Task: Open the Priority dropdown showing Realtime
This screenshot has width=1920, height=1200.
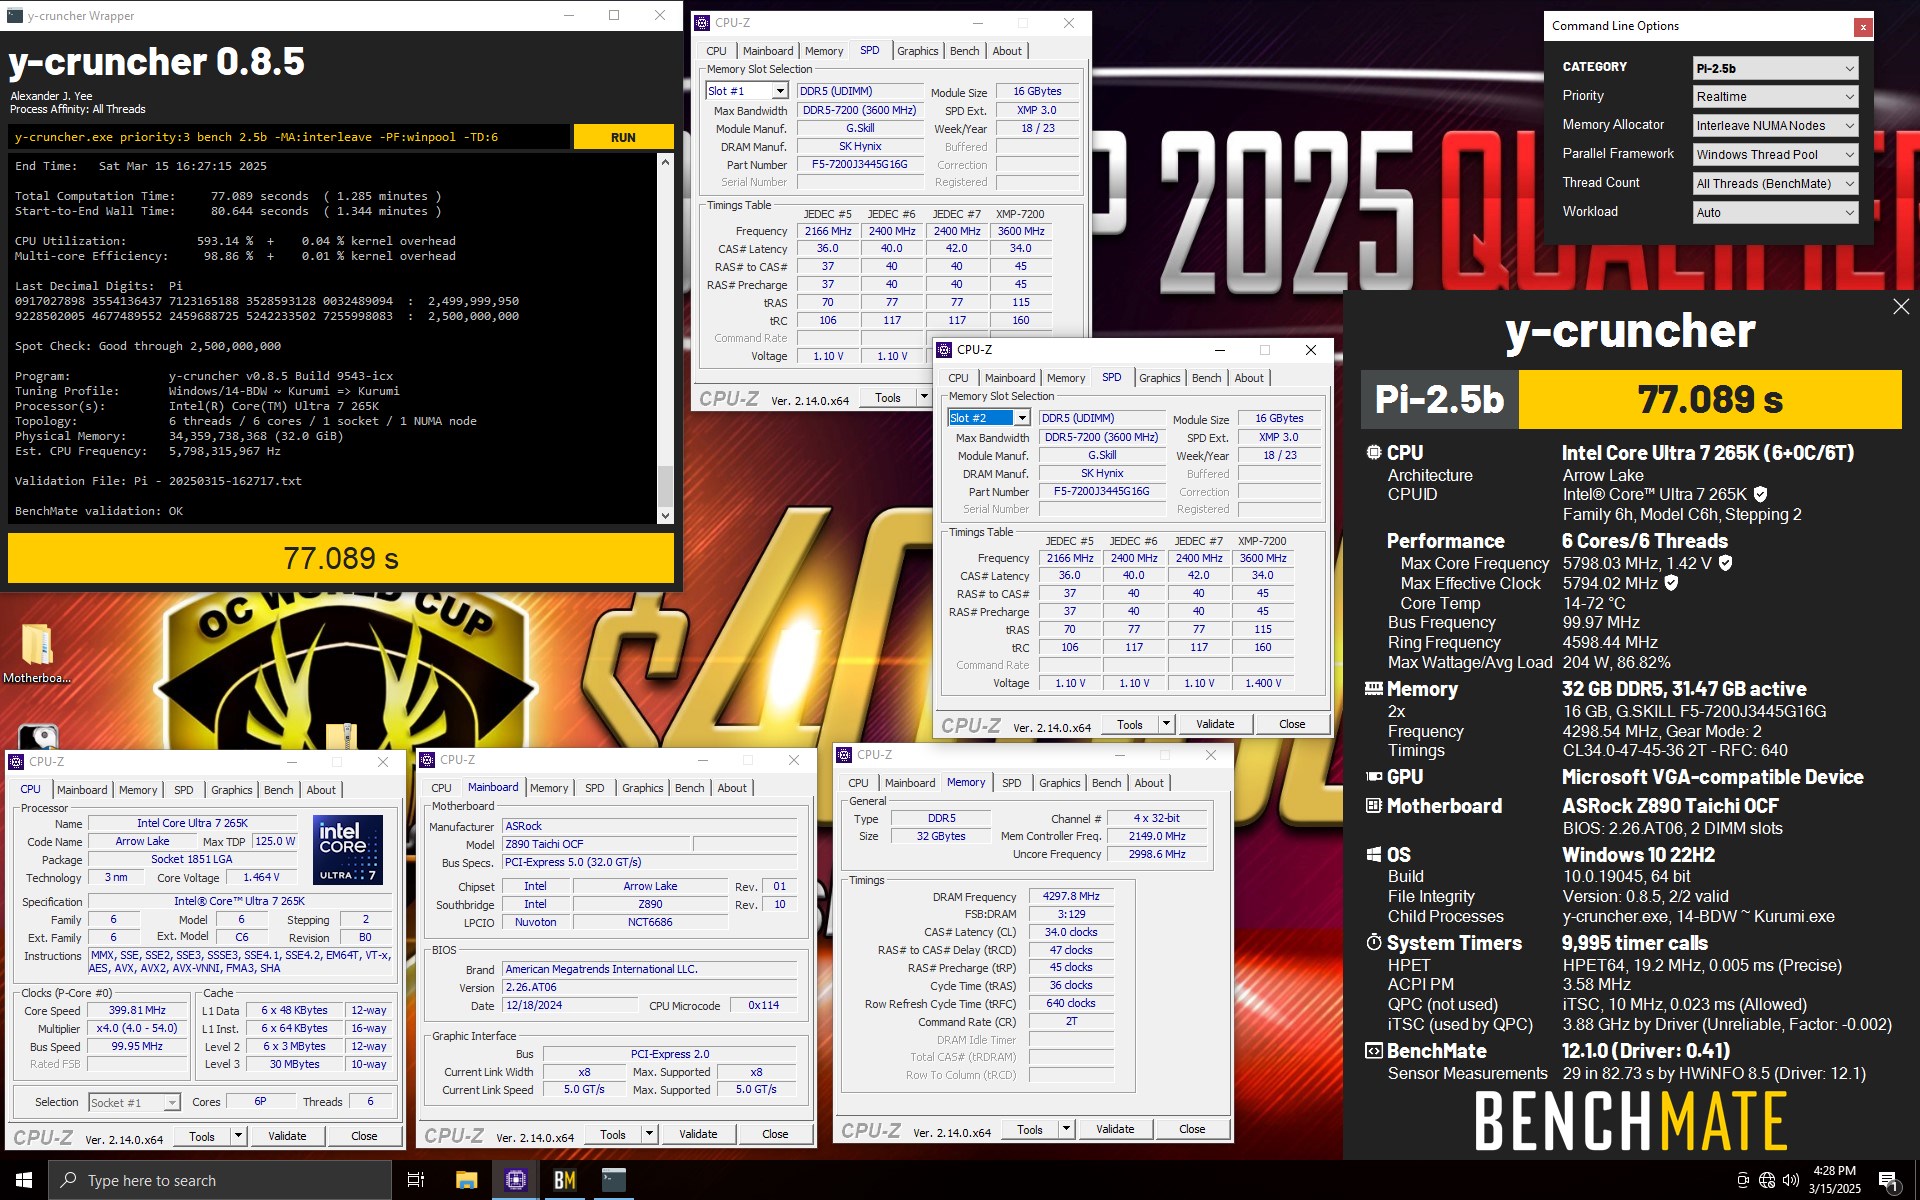Action: 1775,96
